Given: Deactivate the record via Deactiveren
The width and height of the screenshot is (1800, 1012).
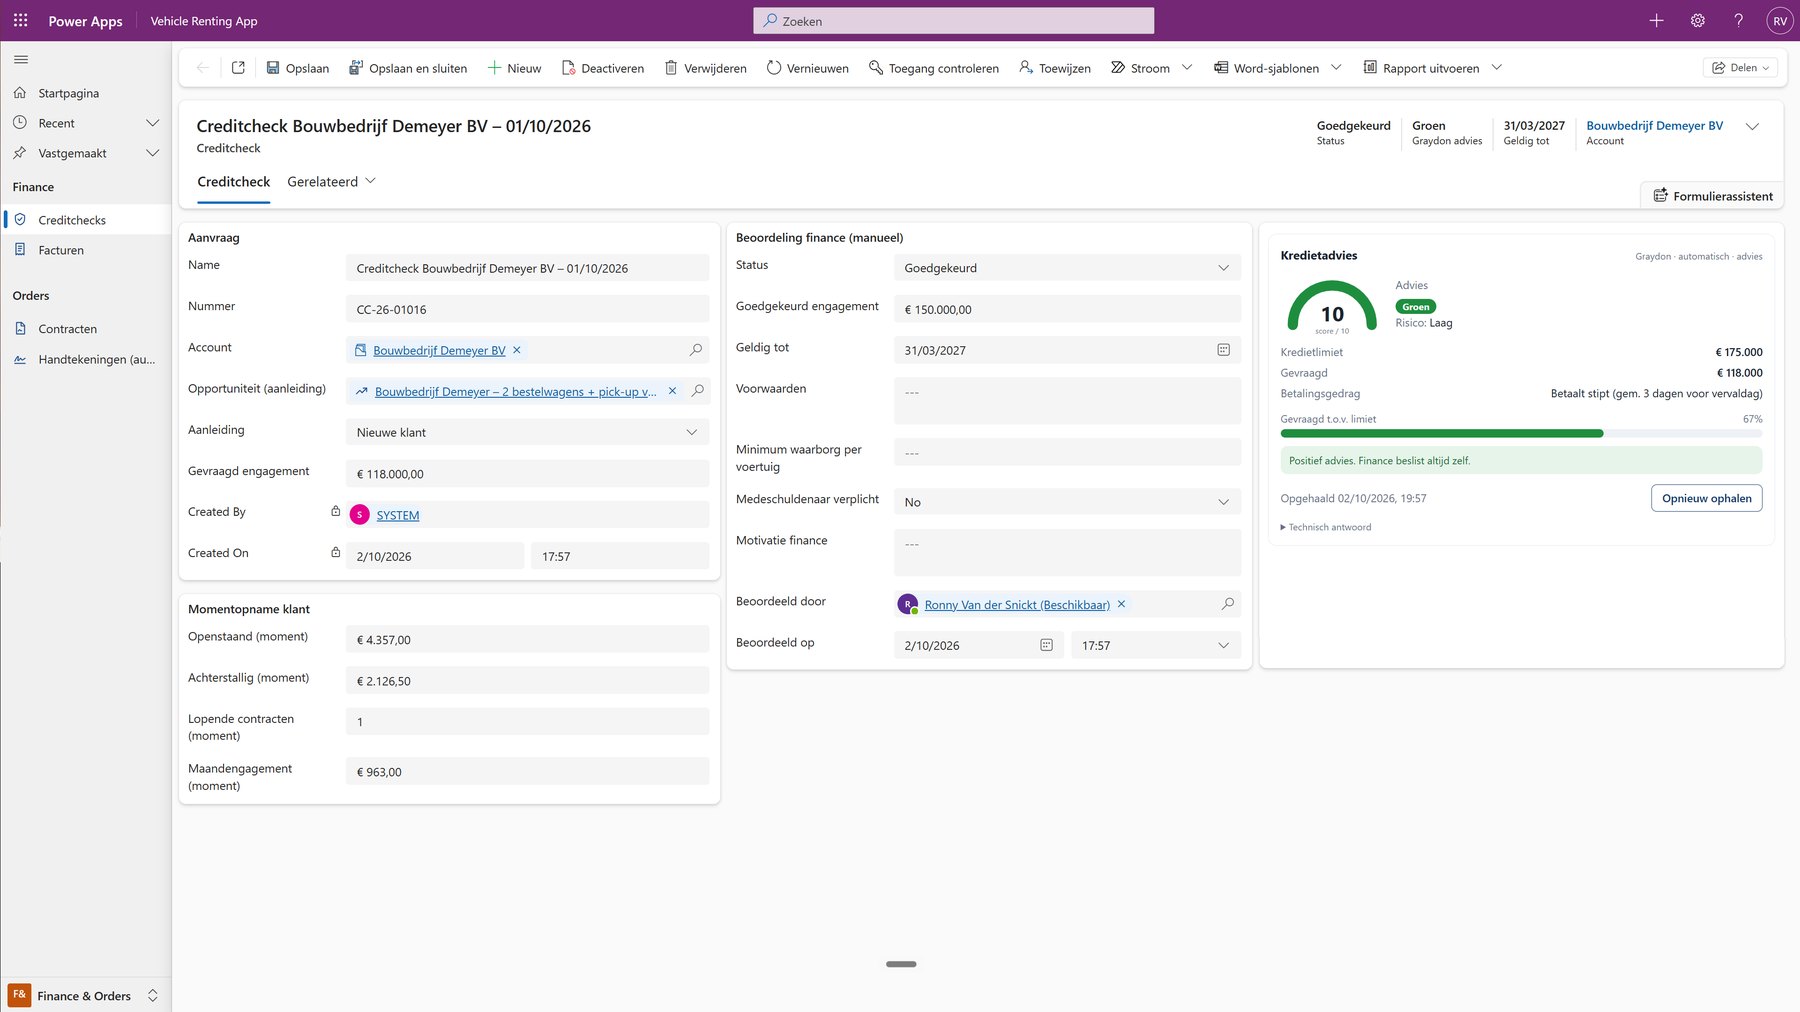Looking at the screenshot, I should (603, 68).
